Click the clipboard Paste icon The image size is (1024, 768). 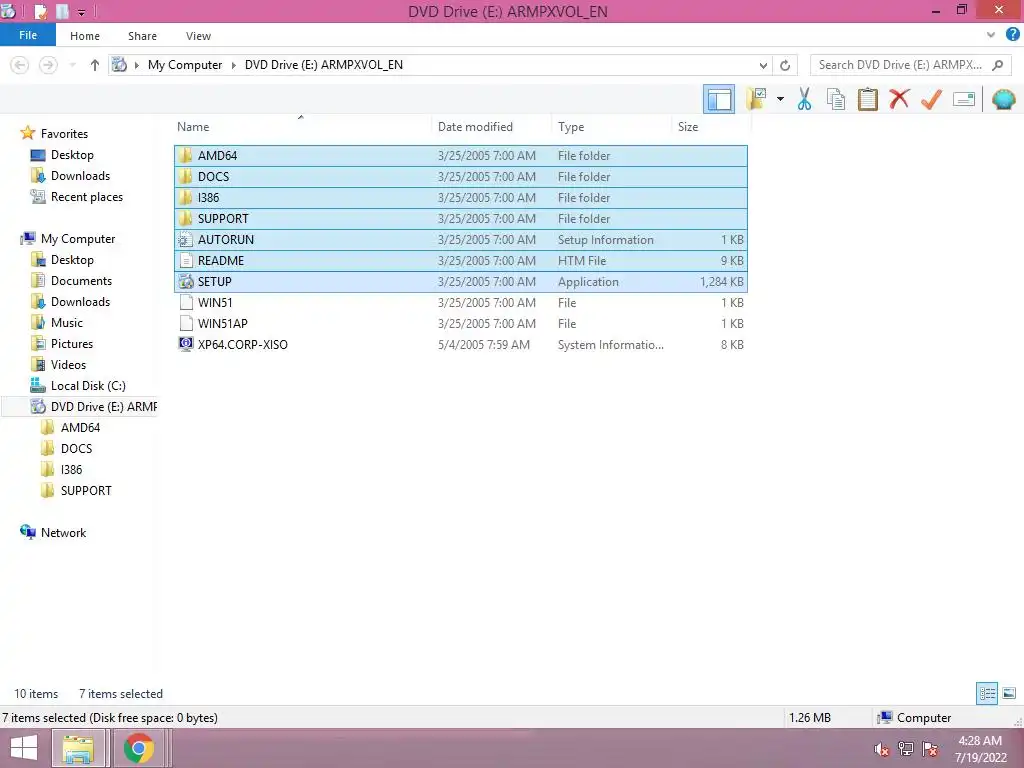coord(867,99)
